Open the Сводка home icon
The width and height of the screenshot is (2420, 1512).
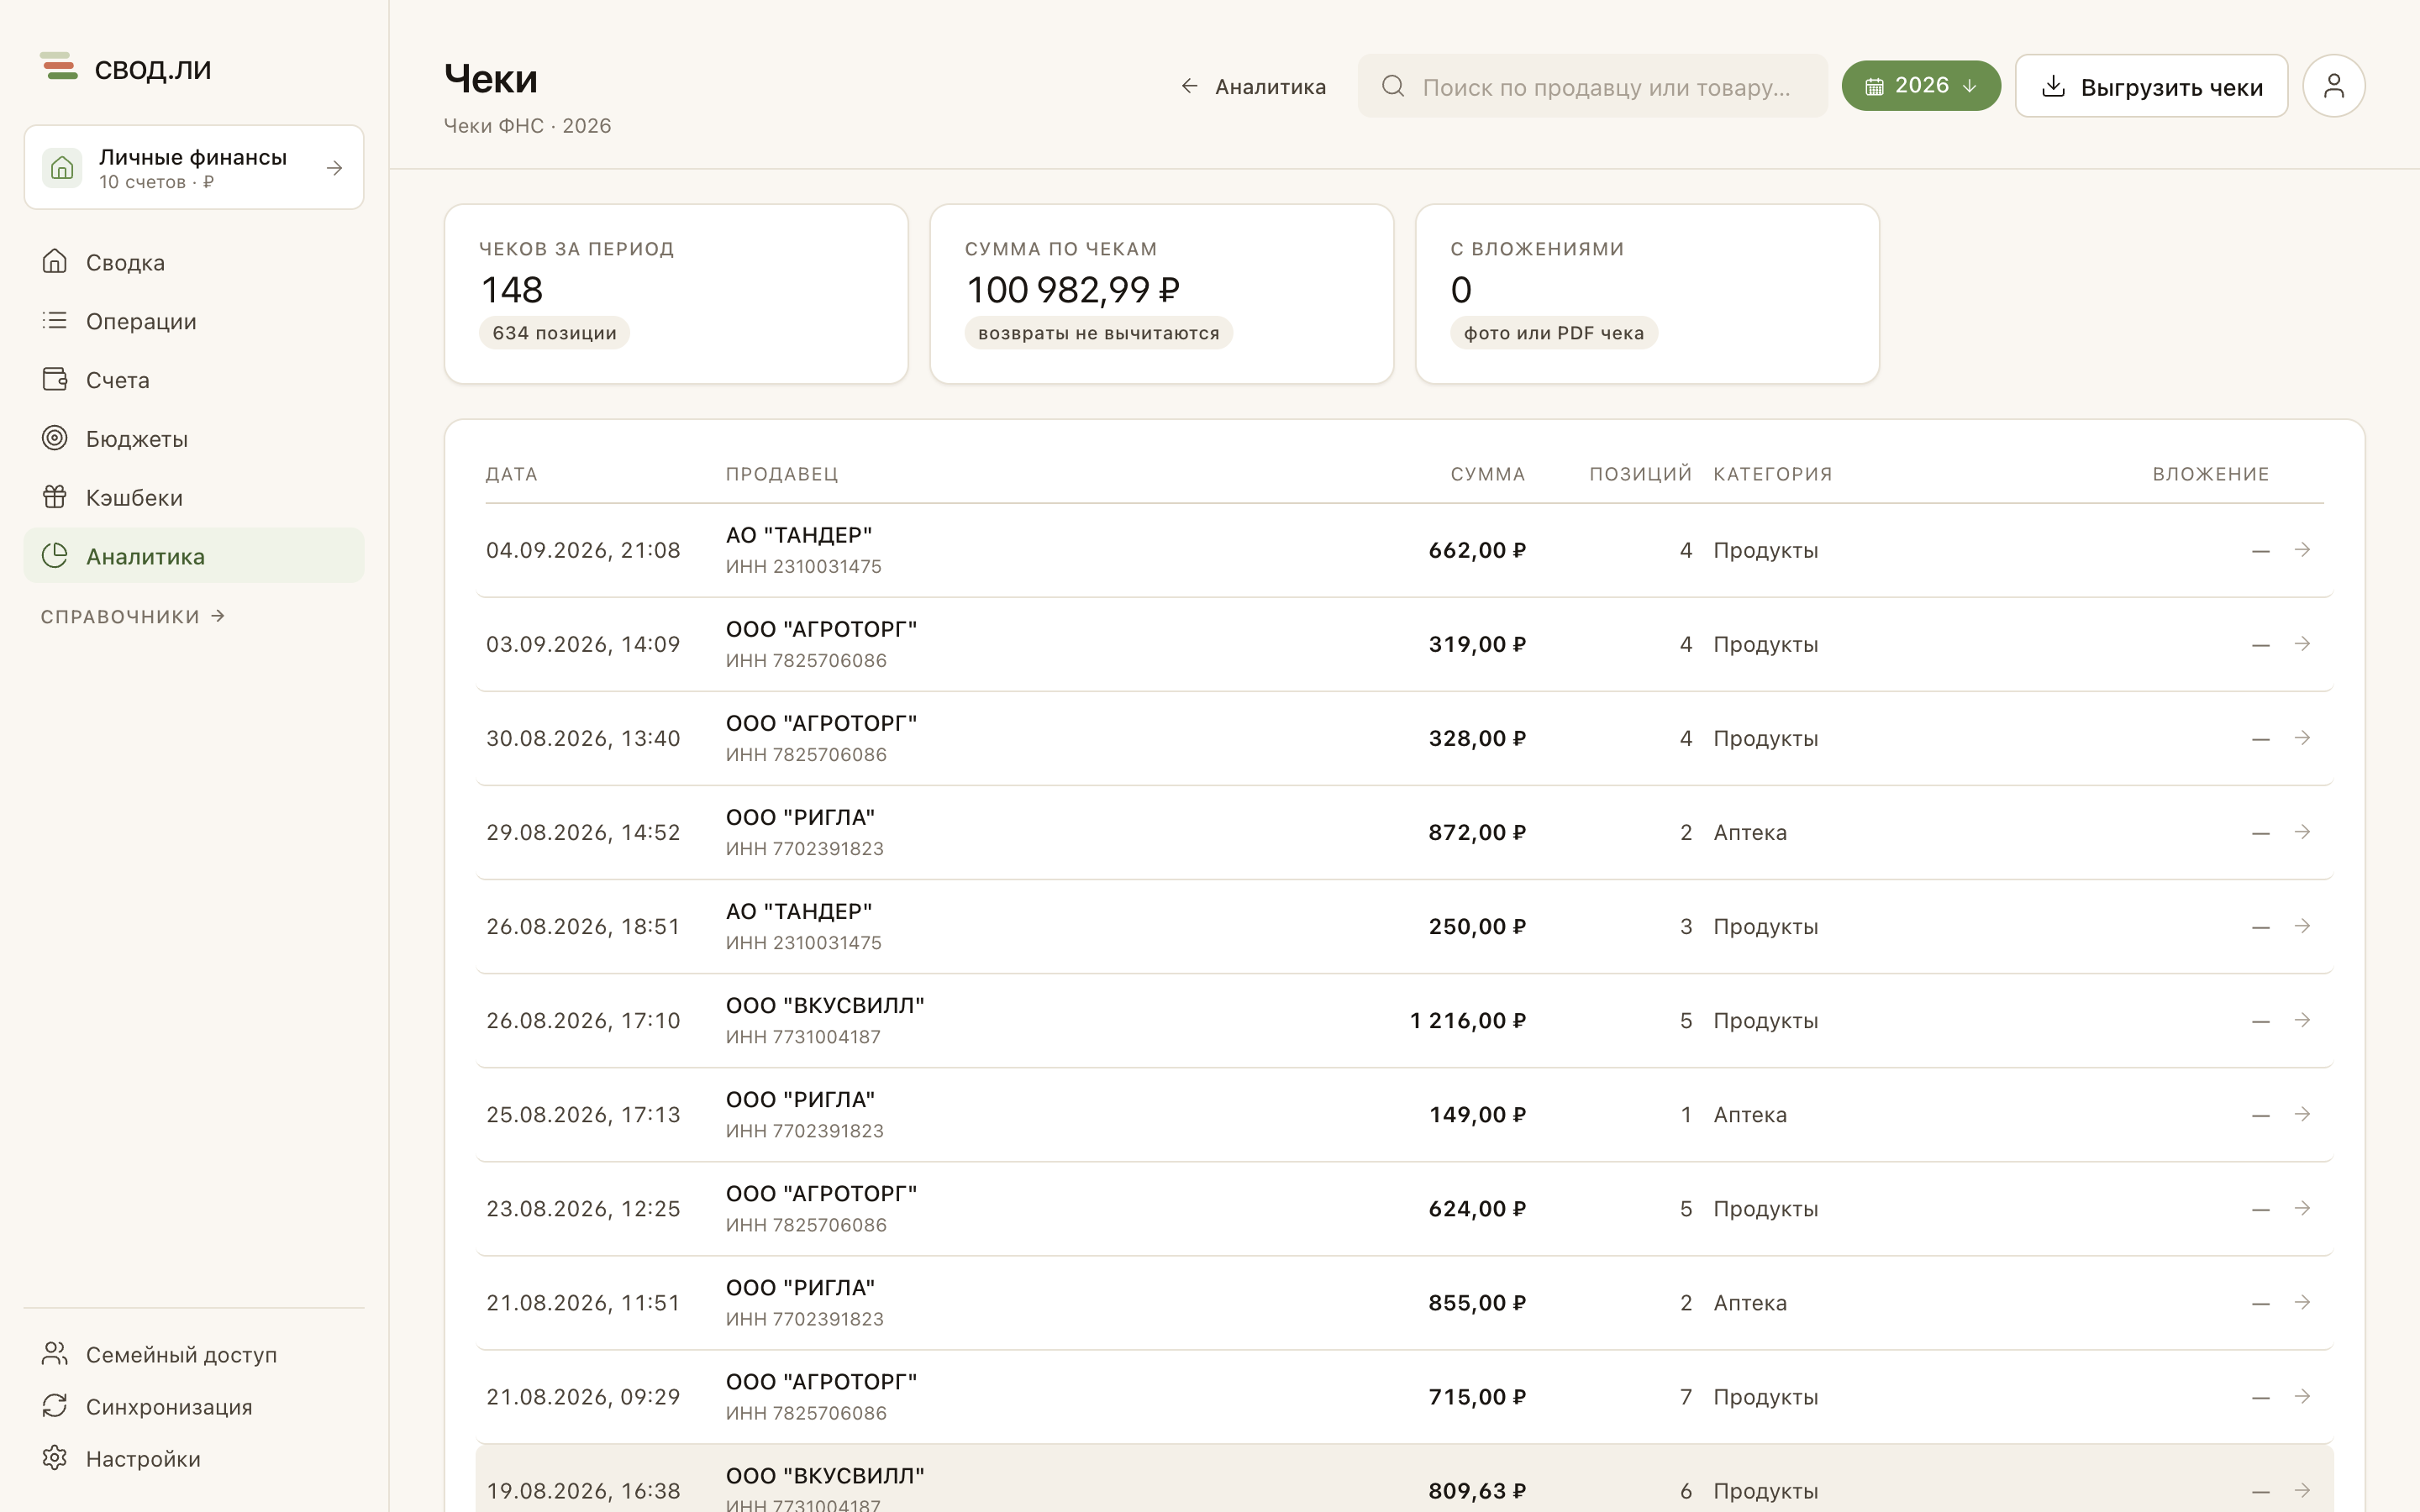click(x=55, y=261)
